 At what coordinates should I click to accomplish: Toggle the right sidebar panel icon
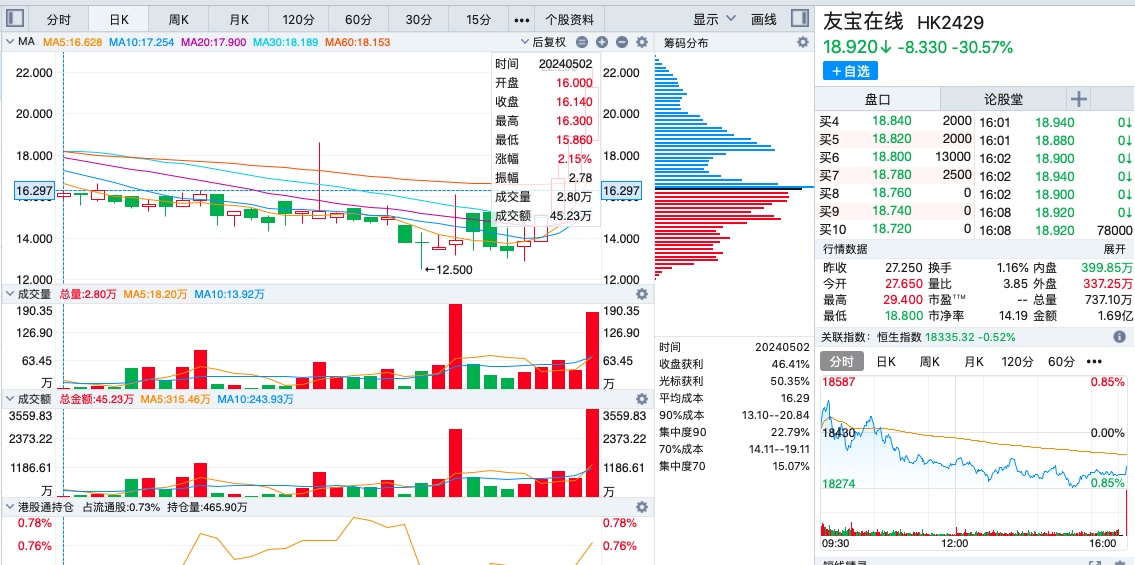[x=799, y=18]
